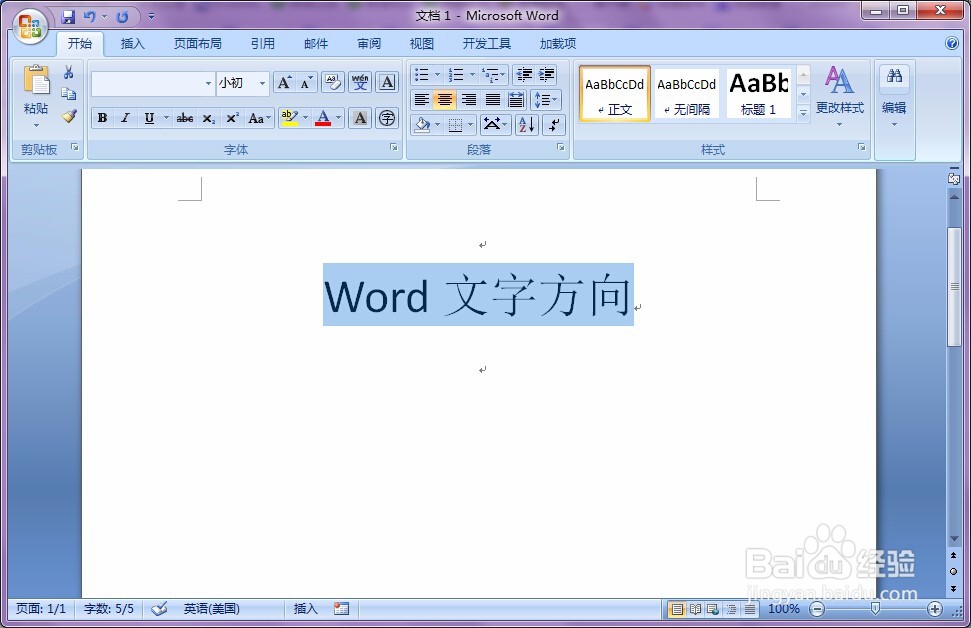This screenshot has width=971, height=628.
Task: Insert enclosed character (字 in circle)
Action: pos(387,118)
